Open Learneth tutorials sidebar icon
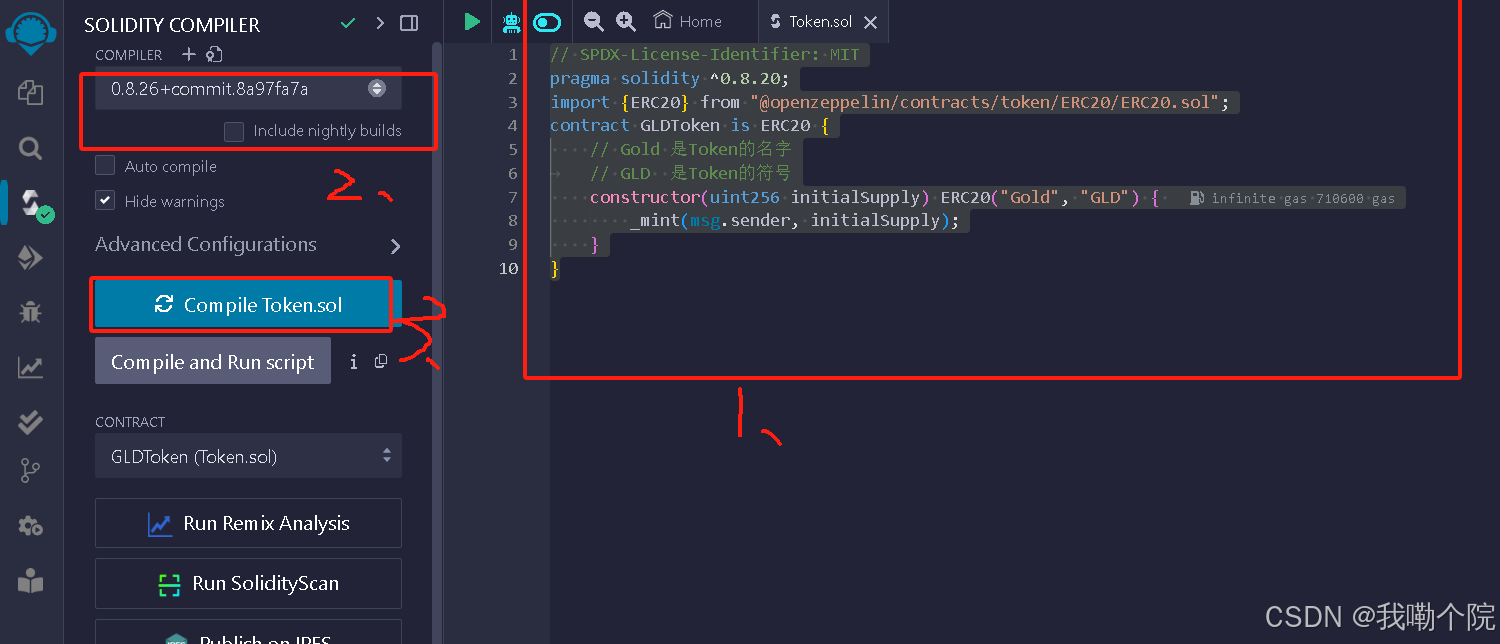Viewport: 1500px width, 644px height. [x=31, y=580]
